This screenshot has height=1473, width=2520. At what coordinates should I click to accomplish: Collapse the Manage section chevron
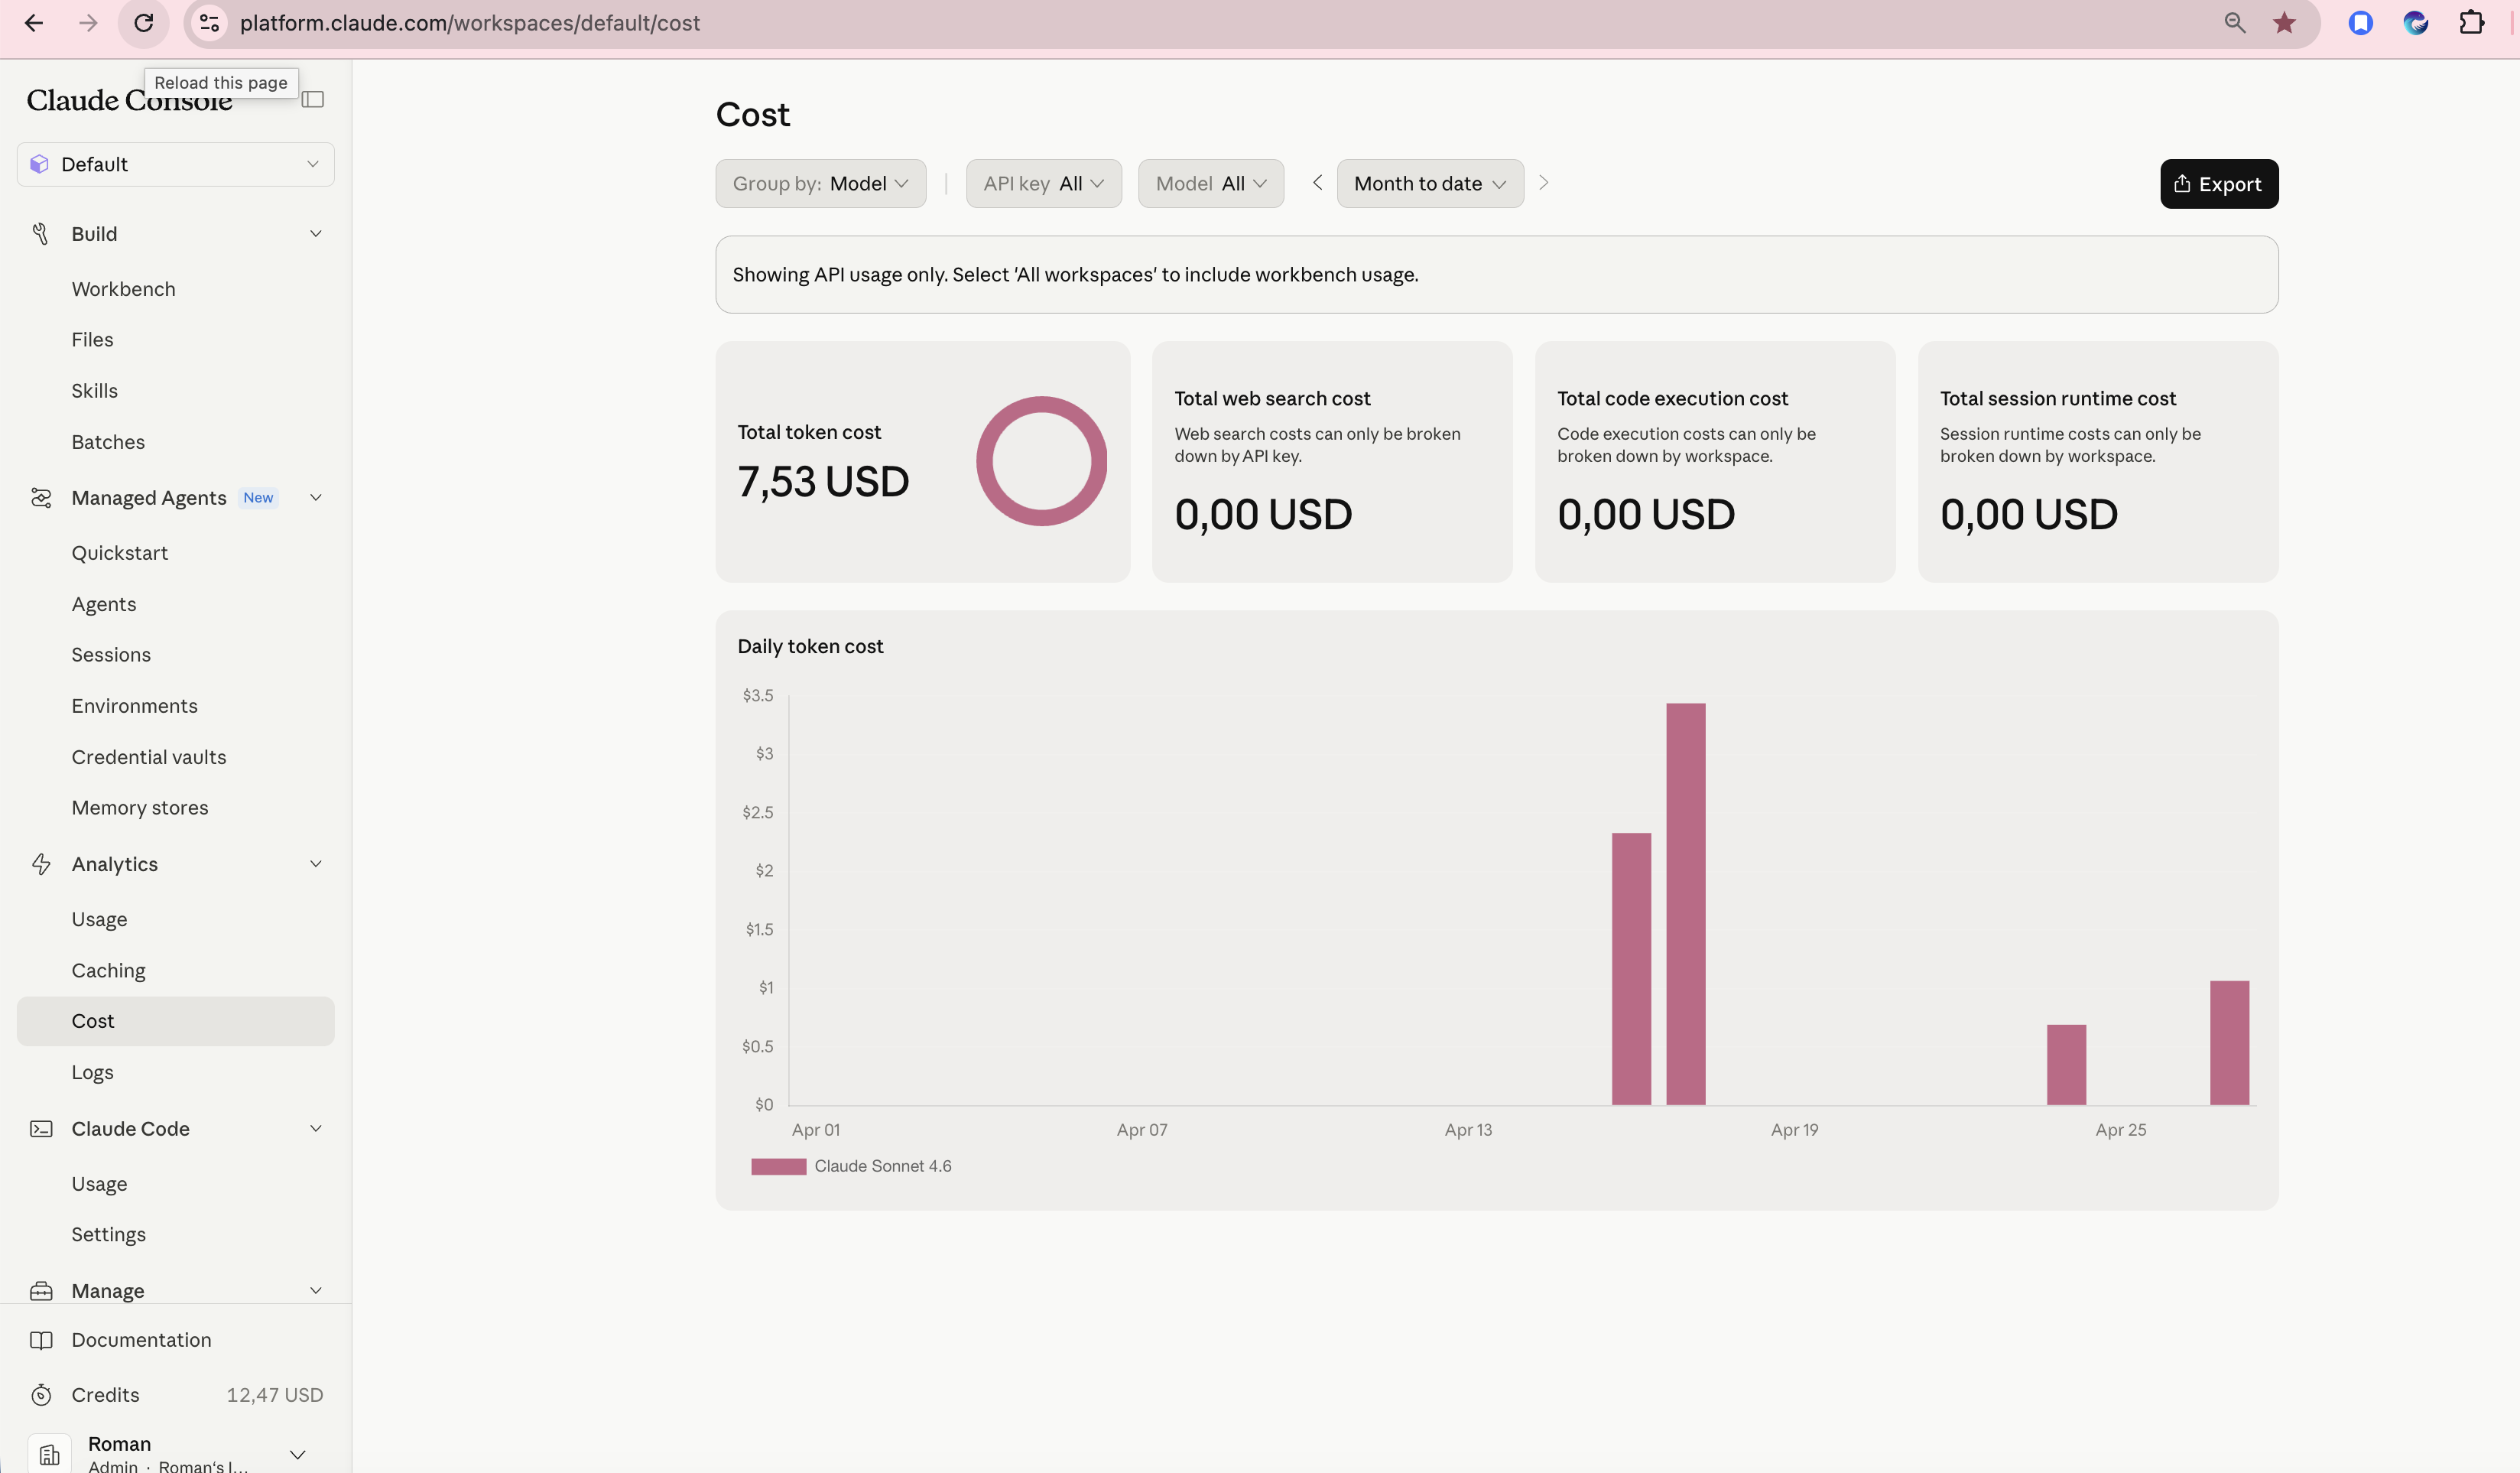[x=316, y=1291]
